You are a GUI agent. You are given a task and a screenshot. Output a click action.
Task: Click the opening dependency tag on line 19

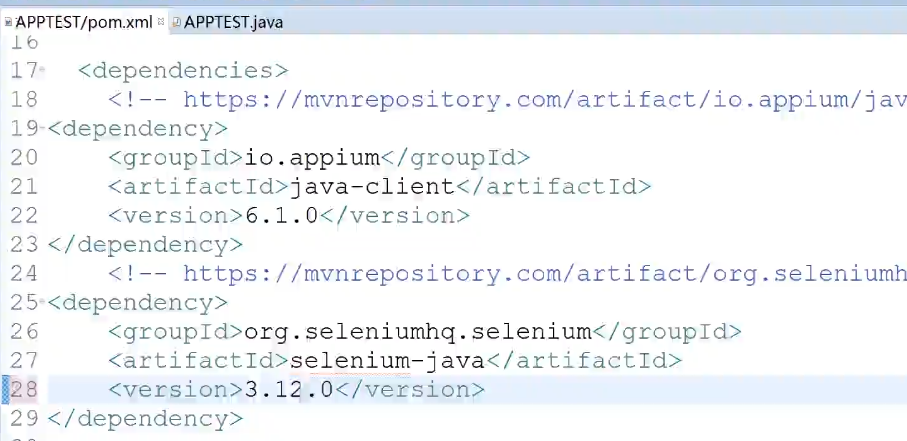(x=138, y=128)
